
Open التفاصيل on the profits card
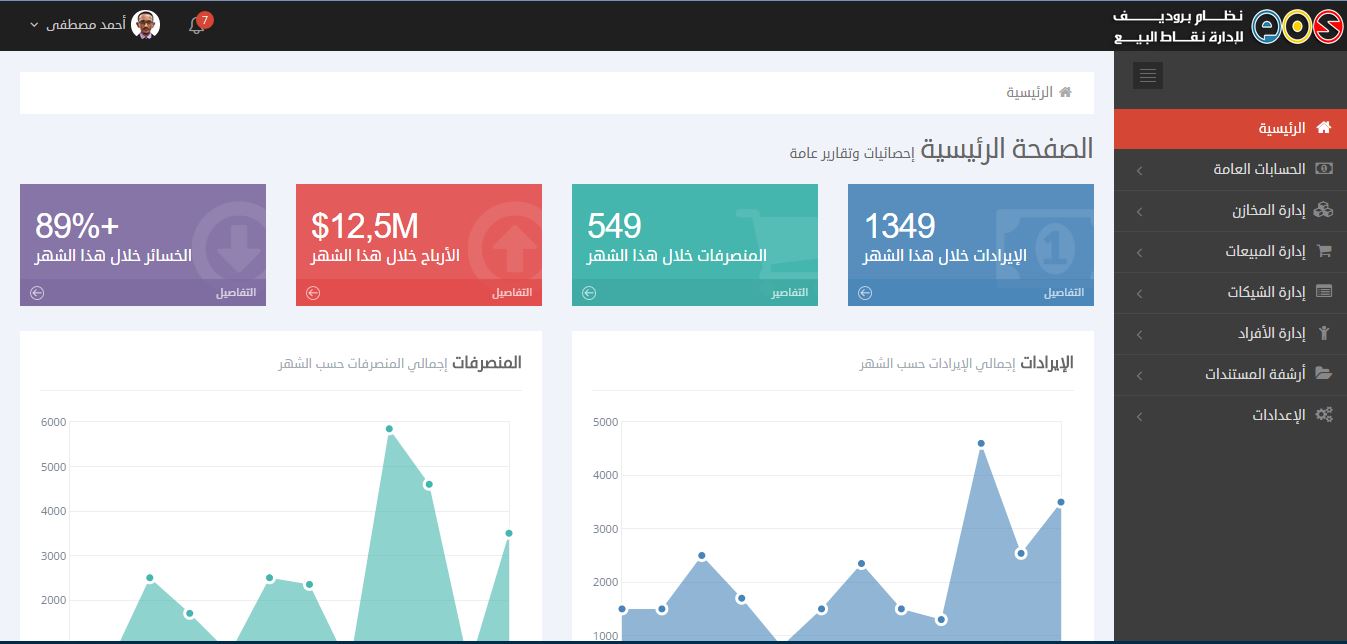point(511,293)
